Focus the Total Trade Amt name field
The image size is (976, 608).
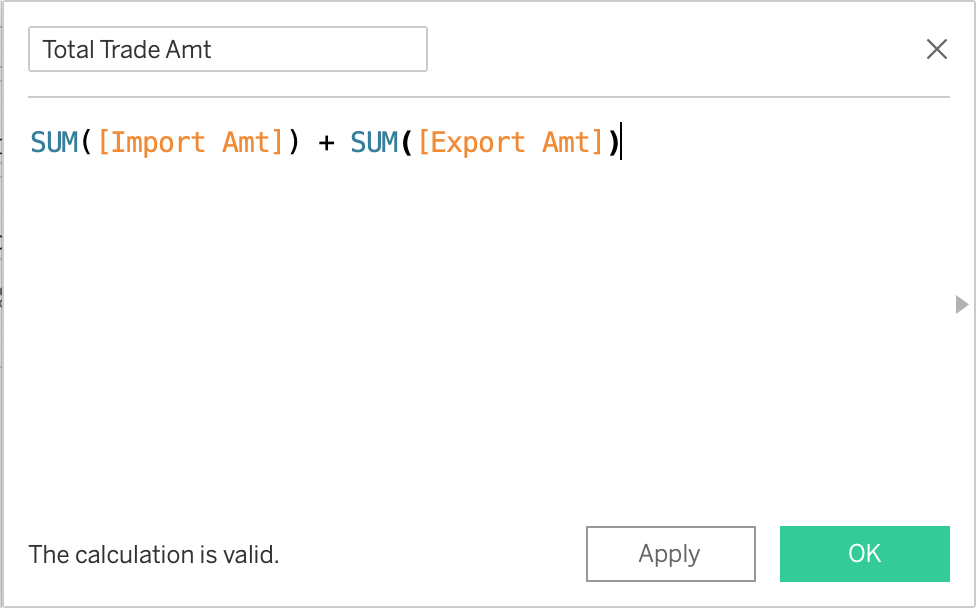pyautogui.click(x=227, y=49)
